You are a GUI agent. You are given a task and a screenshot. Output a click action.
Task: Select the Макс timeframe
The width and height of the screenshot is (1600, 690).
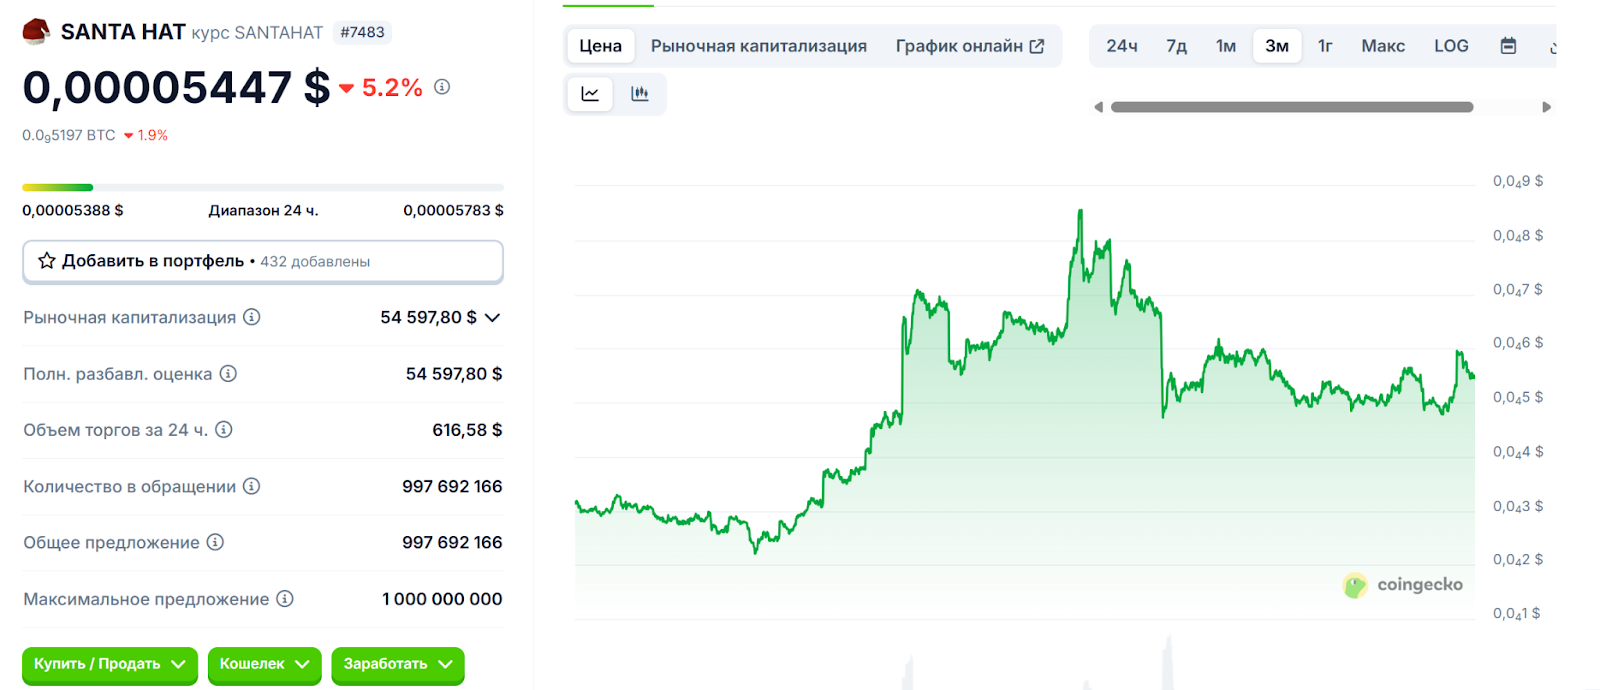(x=1383, y=46)
